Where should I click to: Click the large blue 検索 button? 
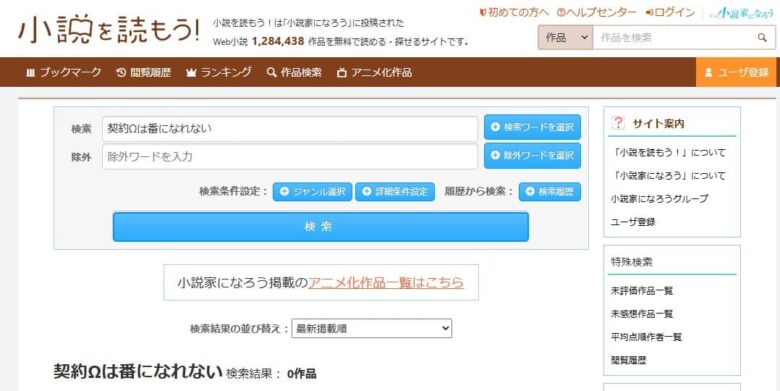(320, 227)
